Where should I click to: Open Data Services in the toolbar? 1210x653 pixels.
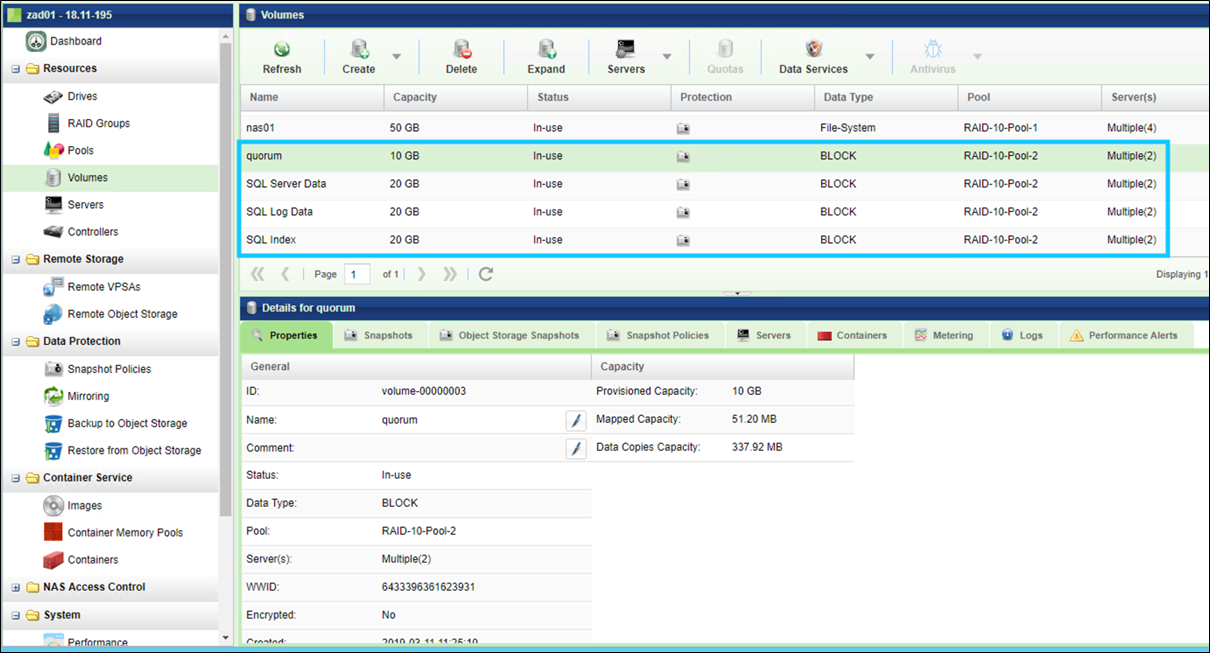(x=816, y=56)
